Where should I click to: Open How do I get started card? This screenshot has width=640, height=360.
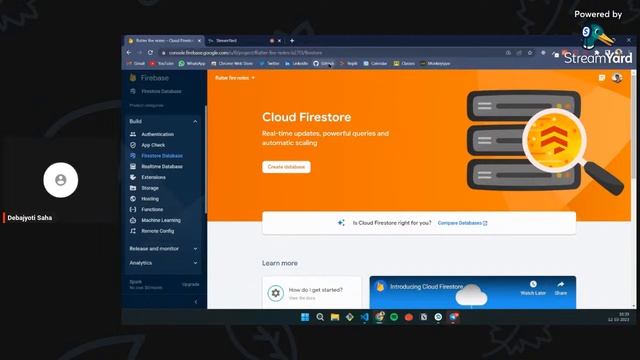[311, 293]
